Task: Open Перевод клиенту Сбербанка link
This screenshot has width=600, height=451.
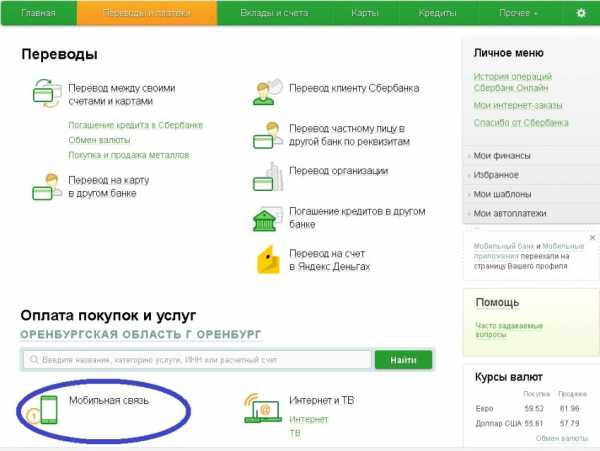Action: point(354,88)
